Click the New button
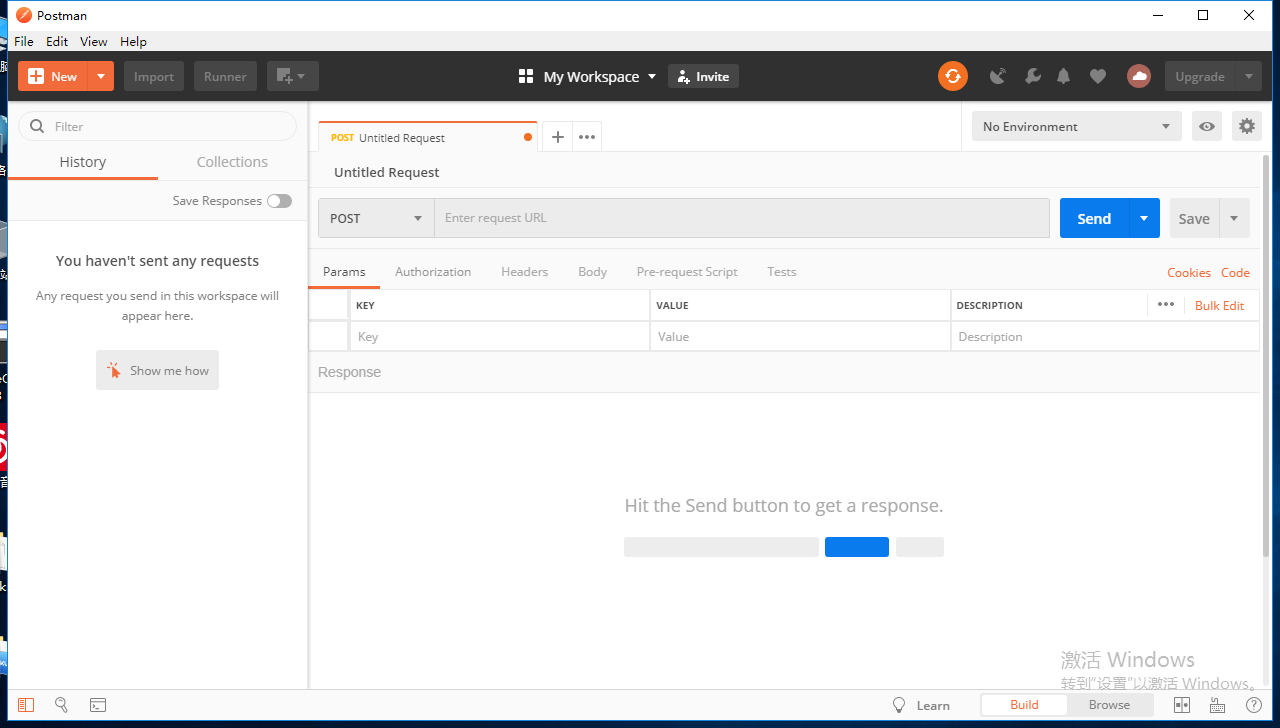 pos(53,76)
